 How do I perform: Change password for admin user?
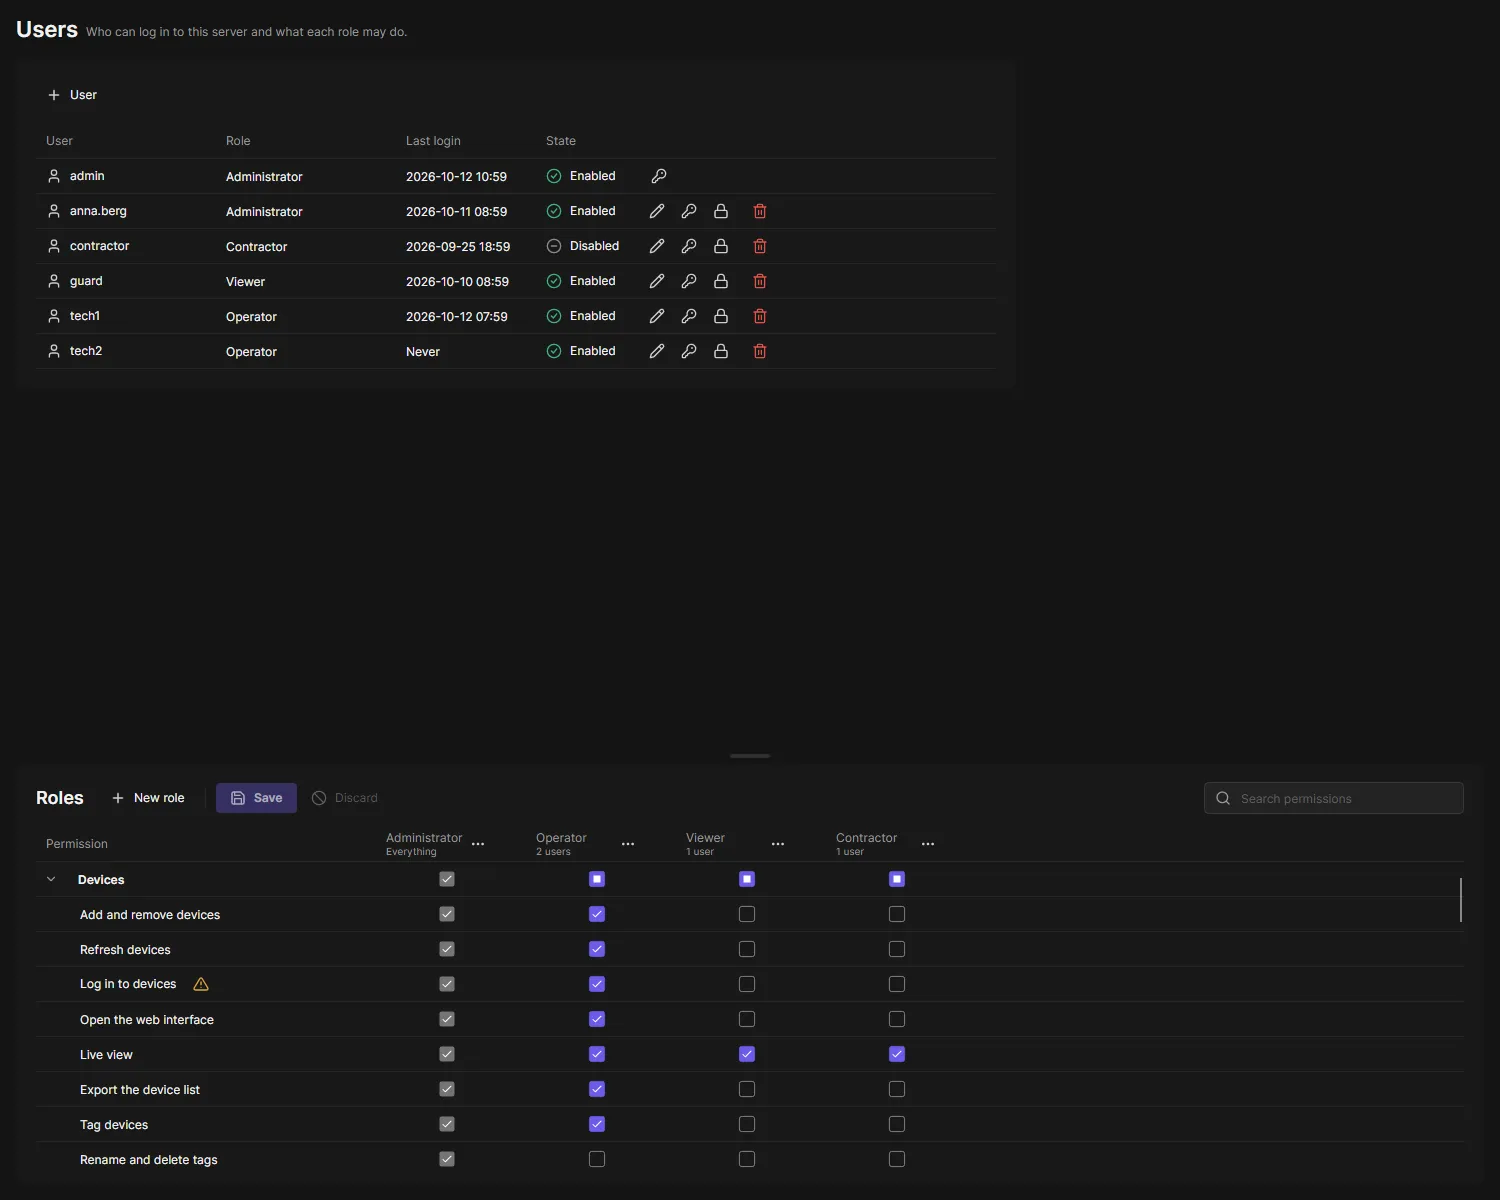pyautogui.click(x=659, y=176)
